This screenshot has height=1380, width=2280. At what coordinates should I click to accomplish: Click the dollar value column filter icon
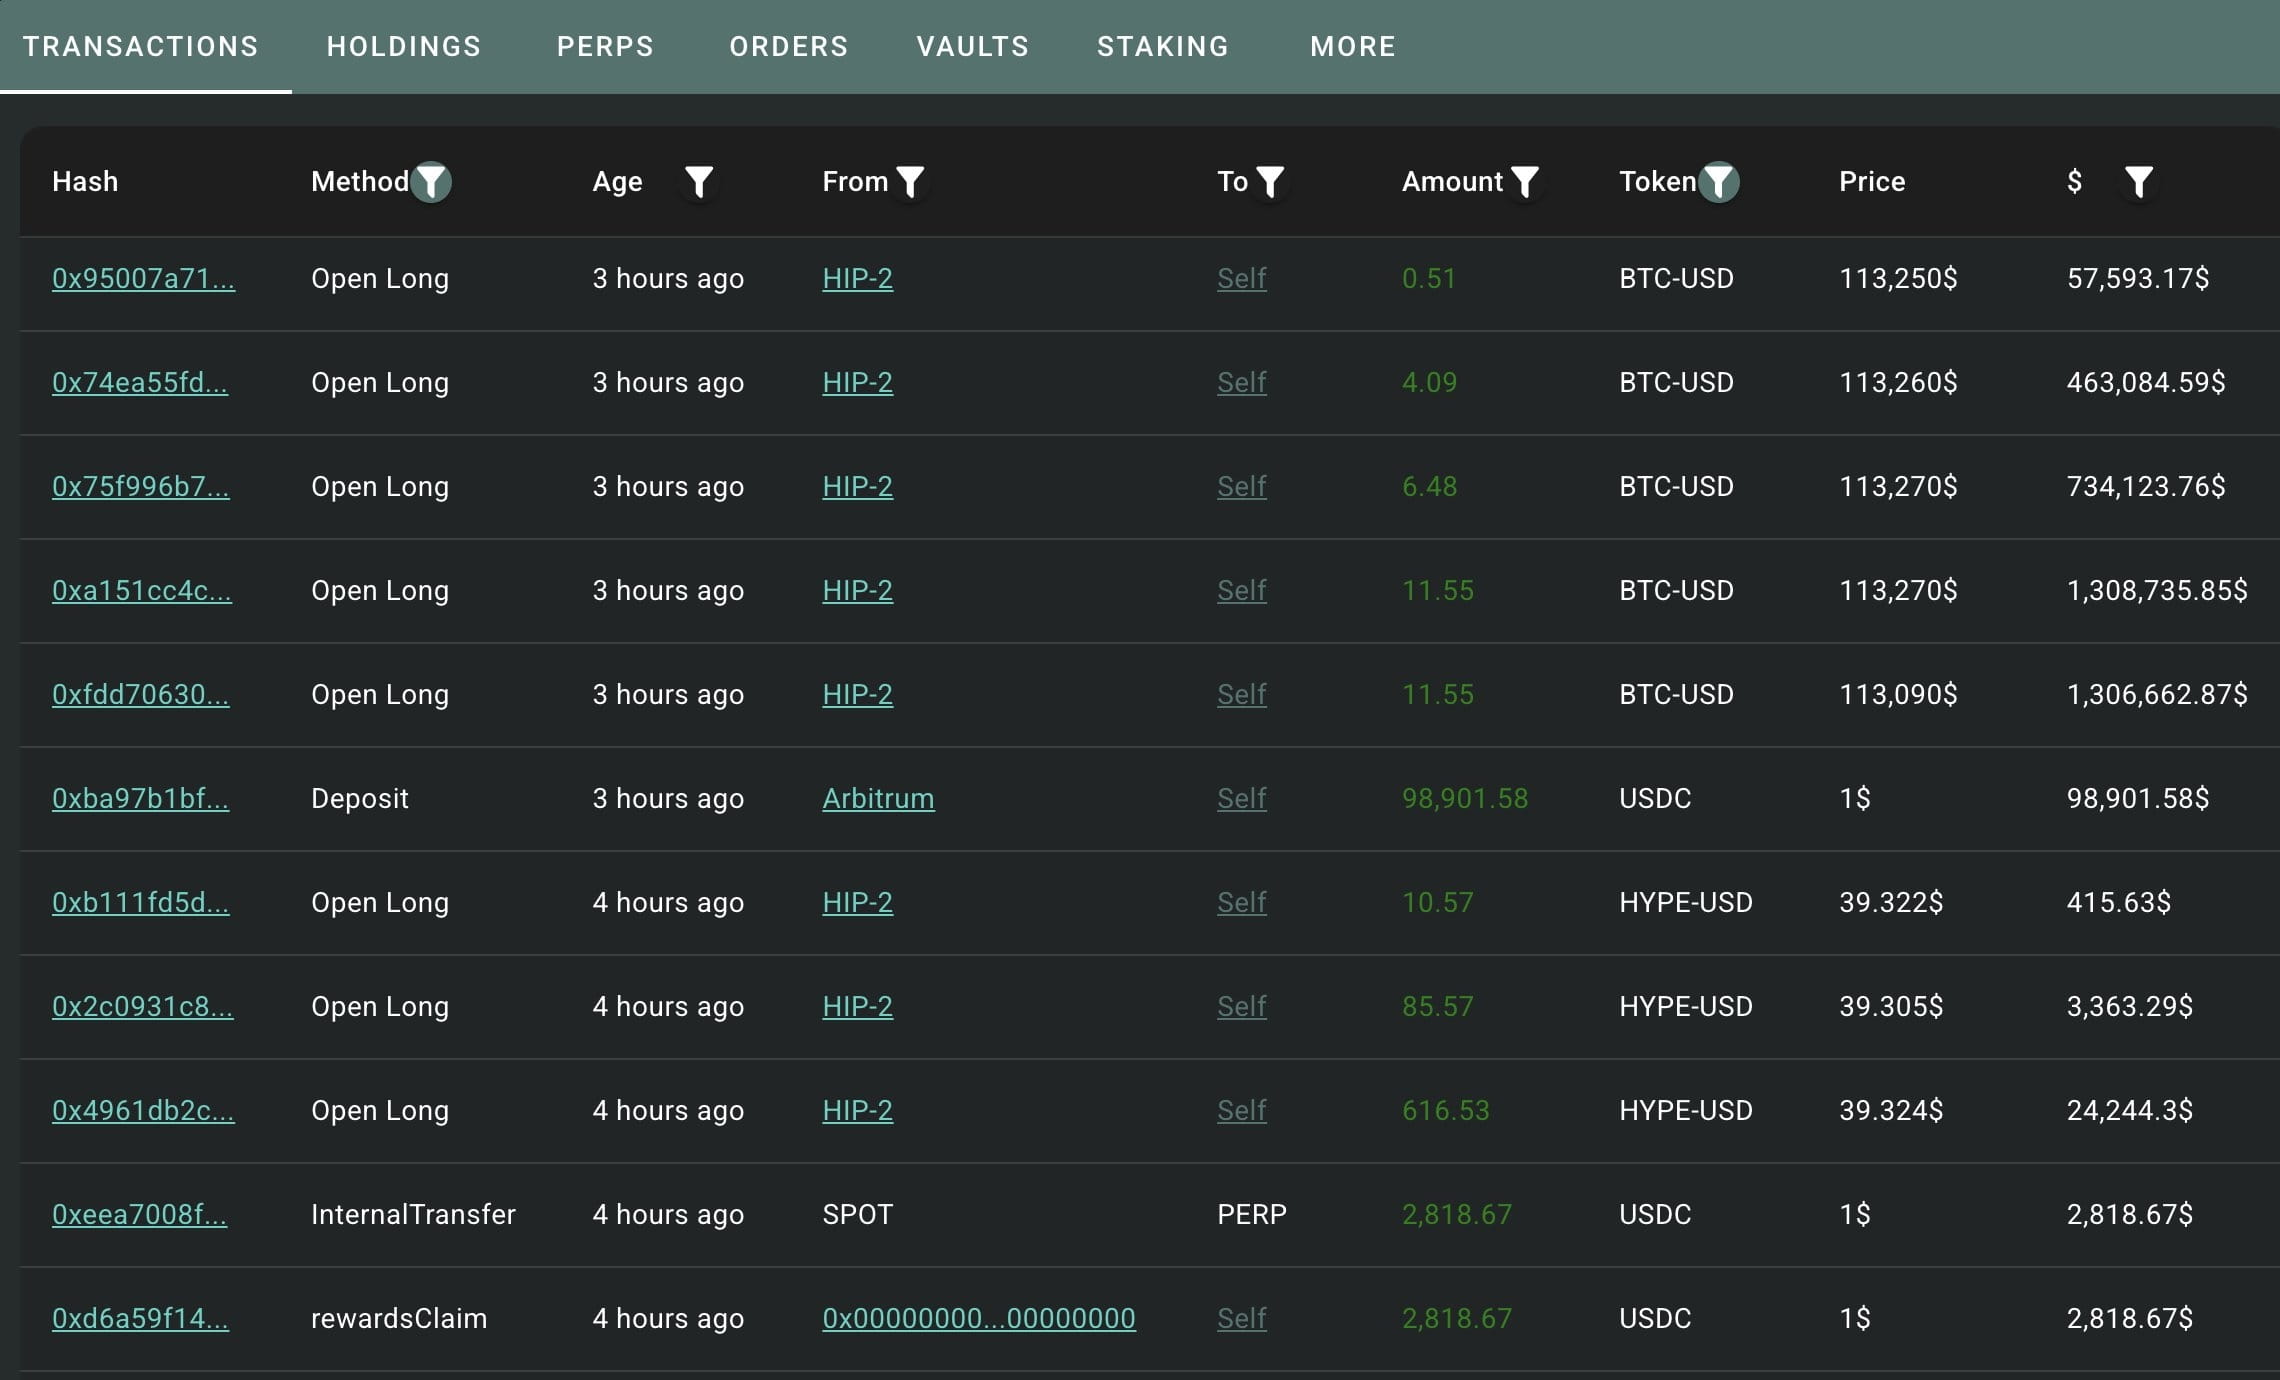(x=2138, y=182)
